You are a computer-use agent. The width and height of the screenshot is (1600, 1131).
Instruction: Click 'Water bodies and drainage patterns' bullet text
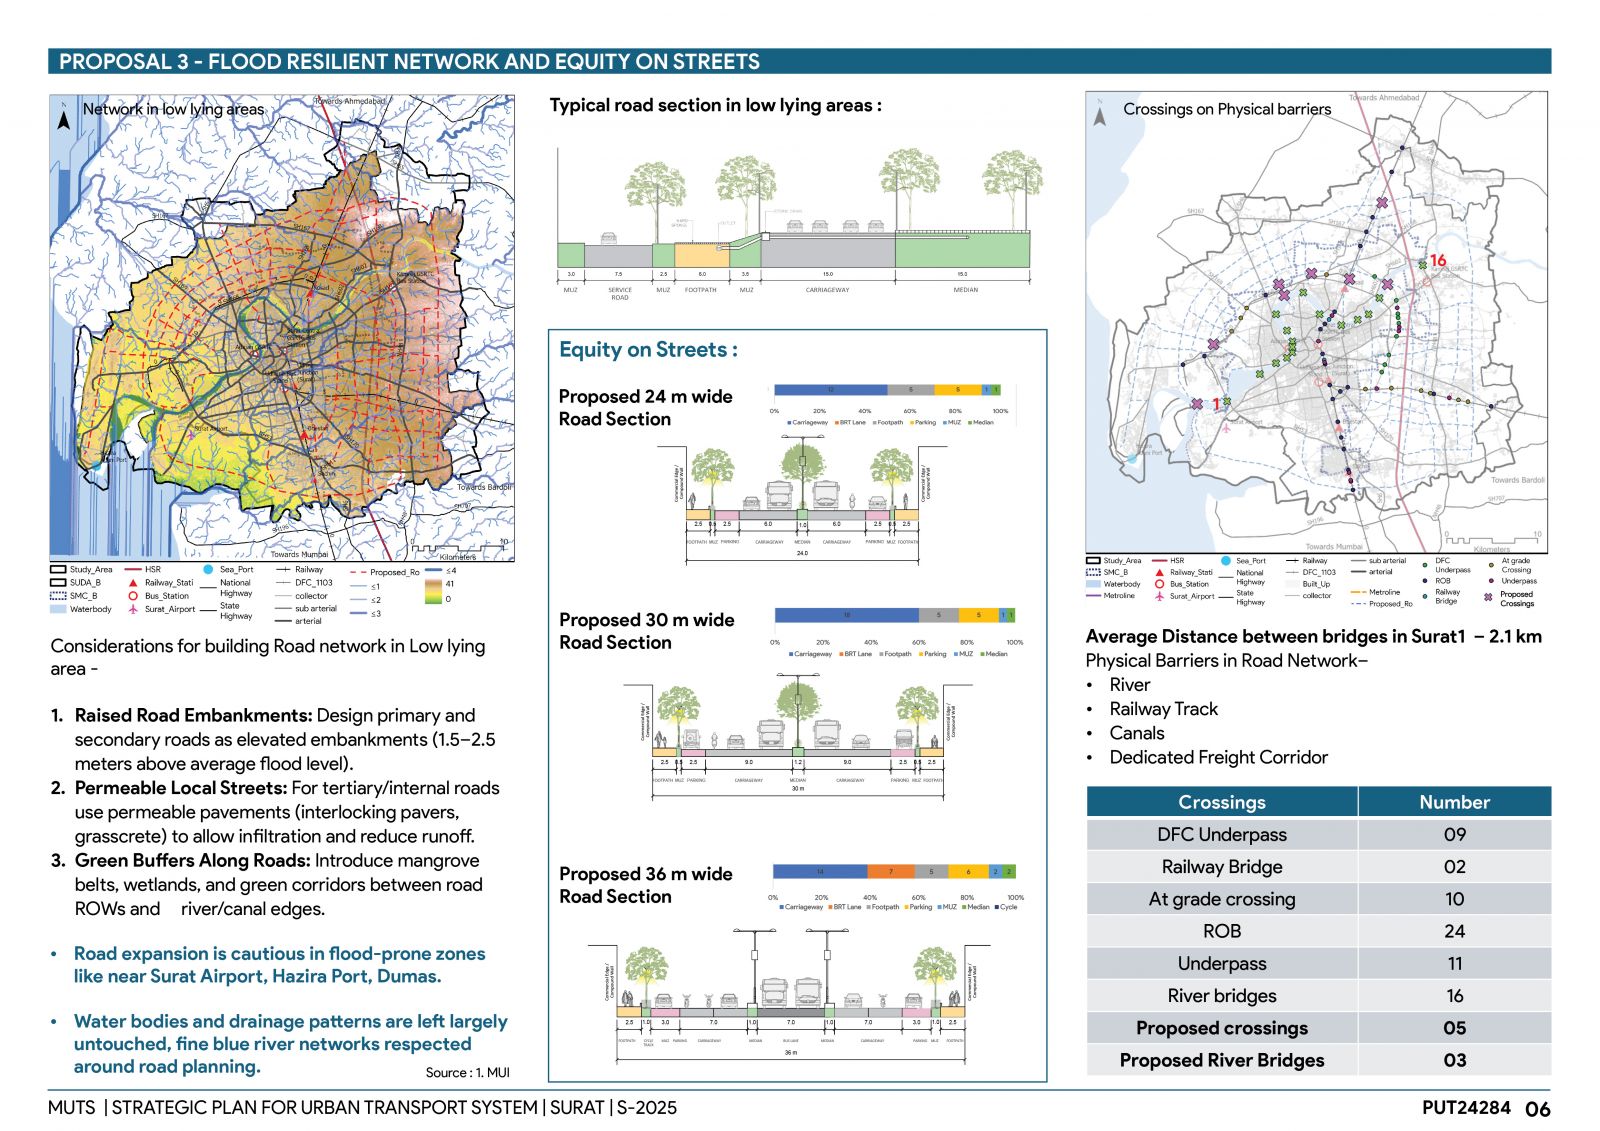click(x=290, y=1044)
